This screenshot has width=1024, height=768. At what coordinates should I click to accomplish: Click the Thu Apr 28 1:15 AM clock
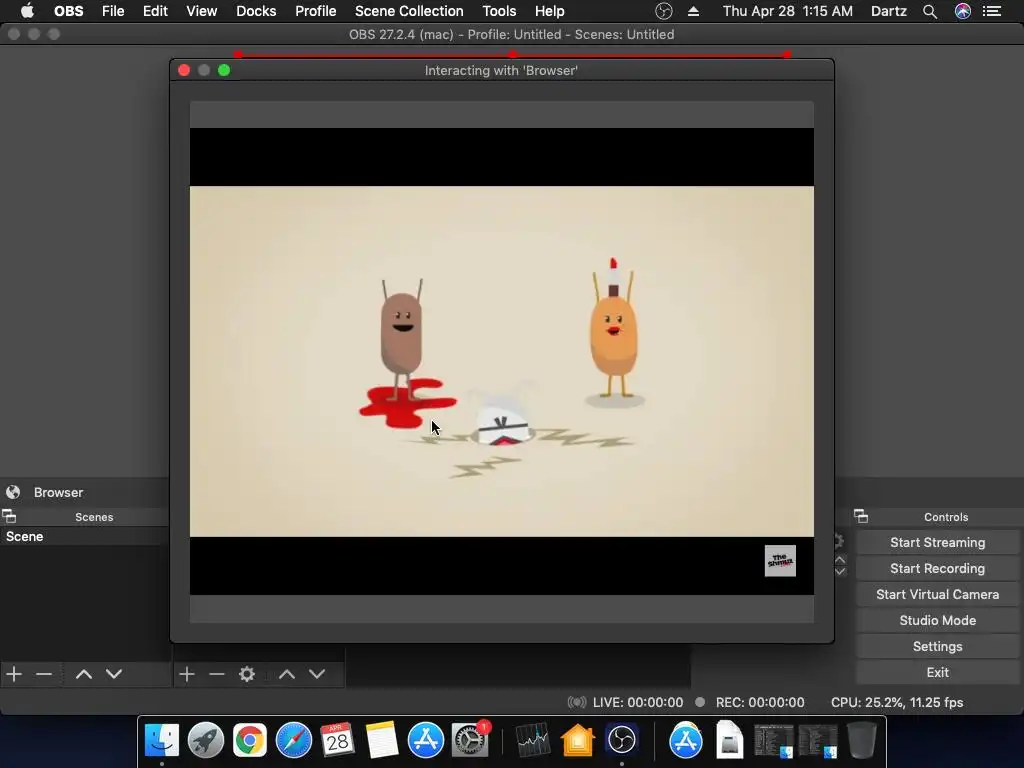[x=788, y=11]
